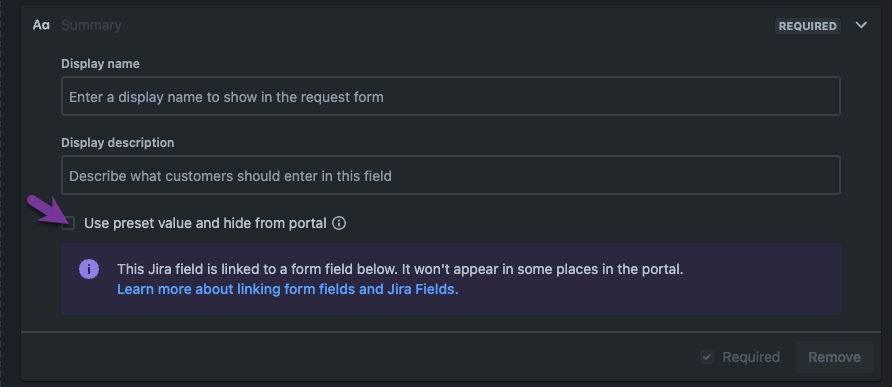Screen dimensions: 892x387
Task: Click the Display description label
Action: (118, 142)
